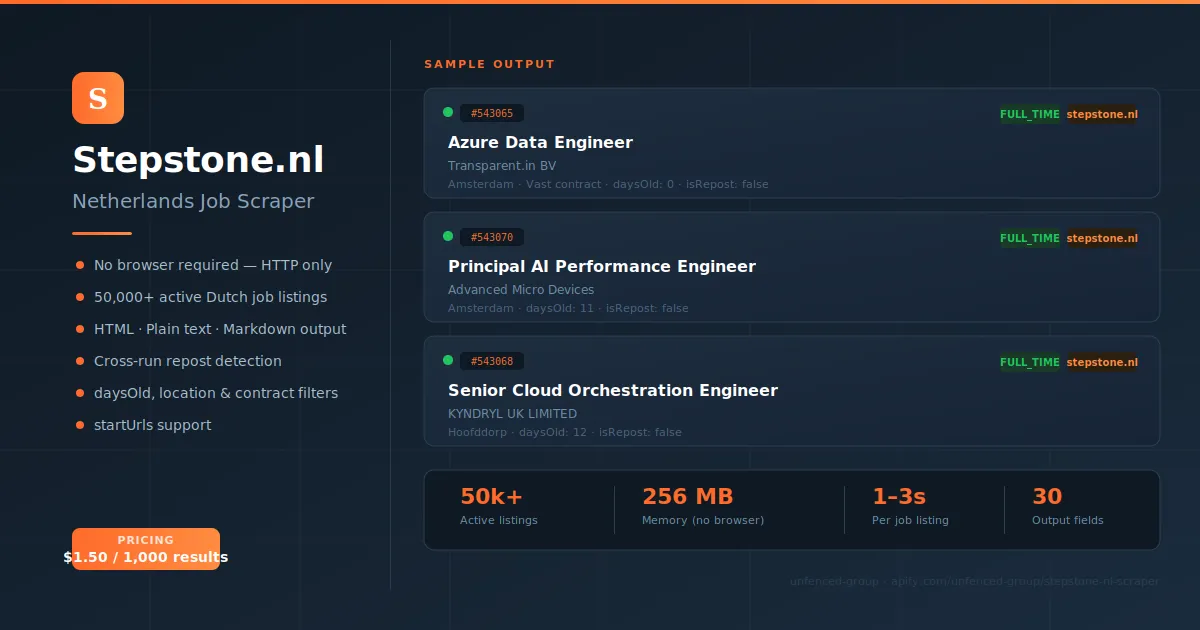Click the orange Stepstone S logo

(x=98, y=98)
